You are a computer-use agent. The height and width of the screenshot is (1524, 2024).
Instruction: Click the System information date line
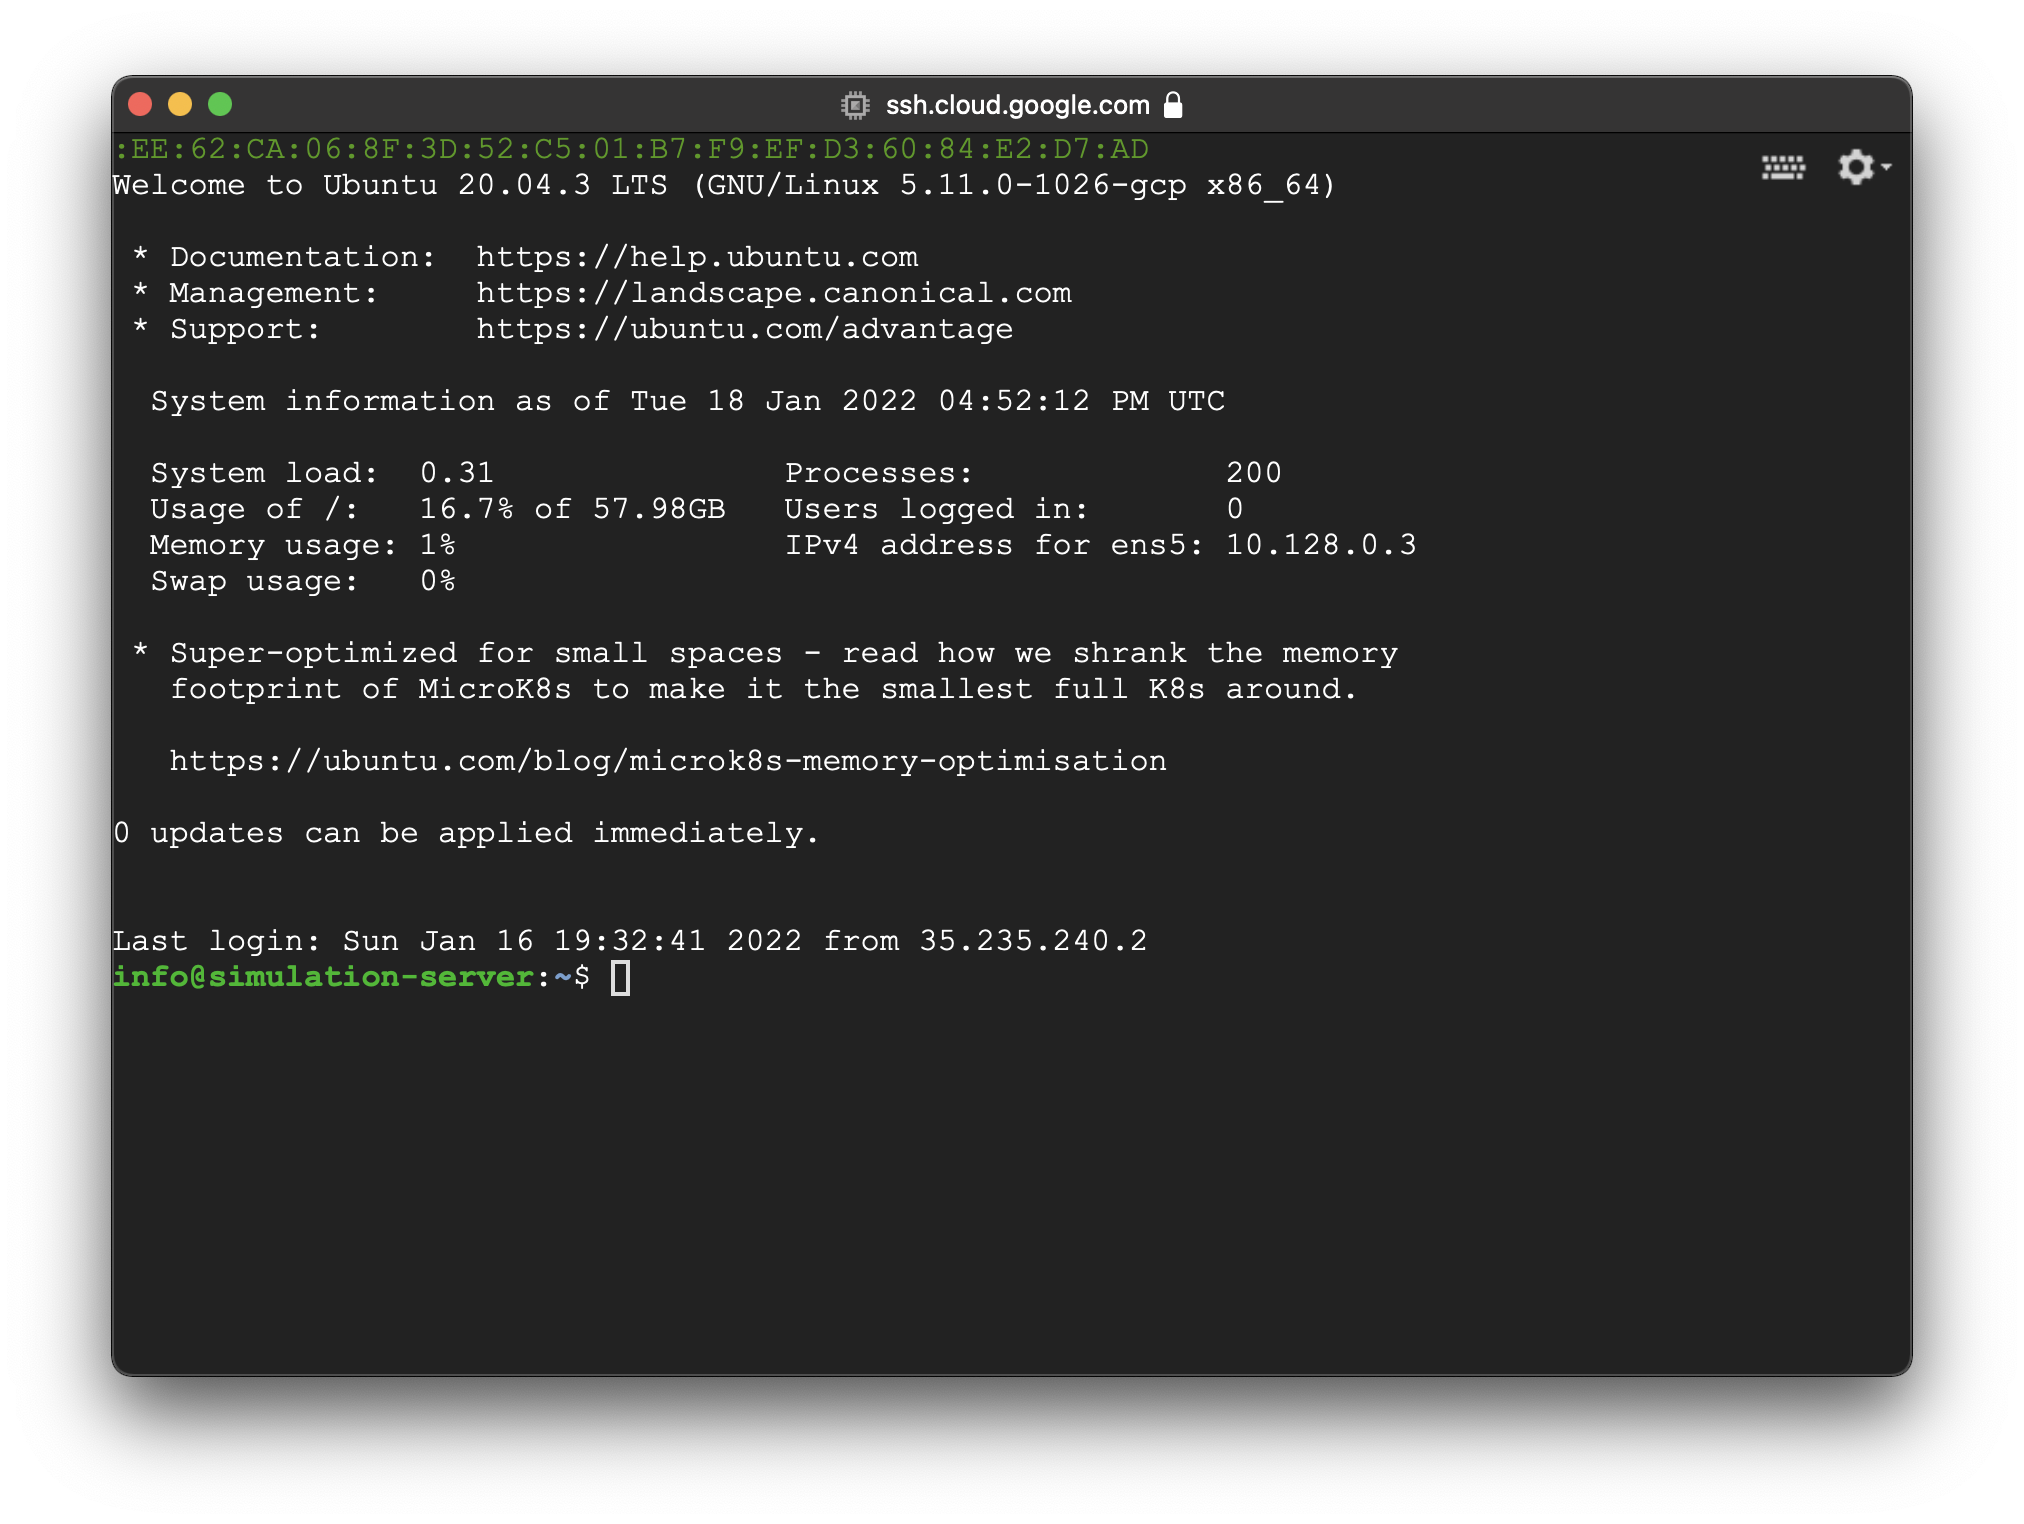tap(688, 401)
